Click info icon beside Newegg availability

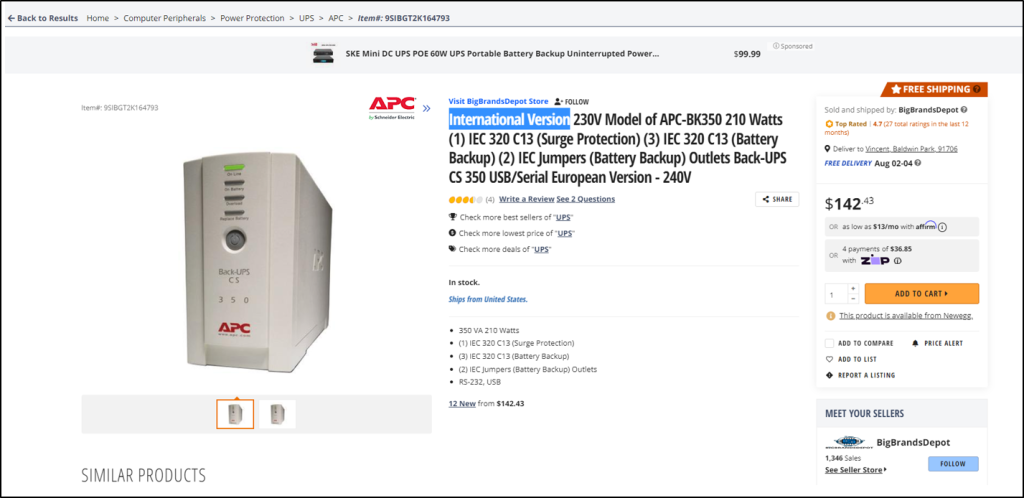[830, 316]
